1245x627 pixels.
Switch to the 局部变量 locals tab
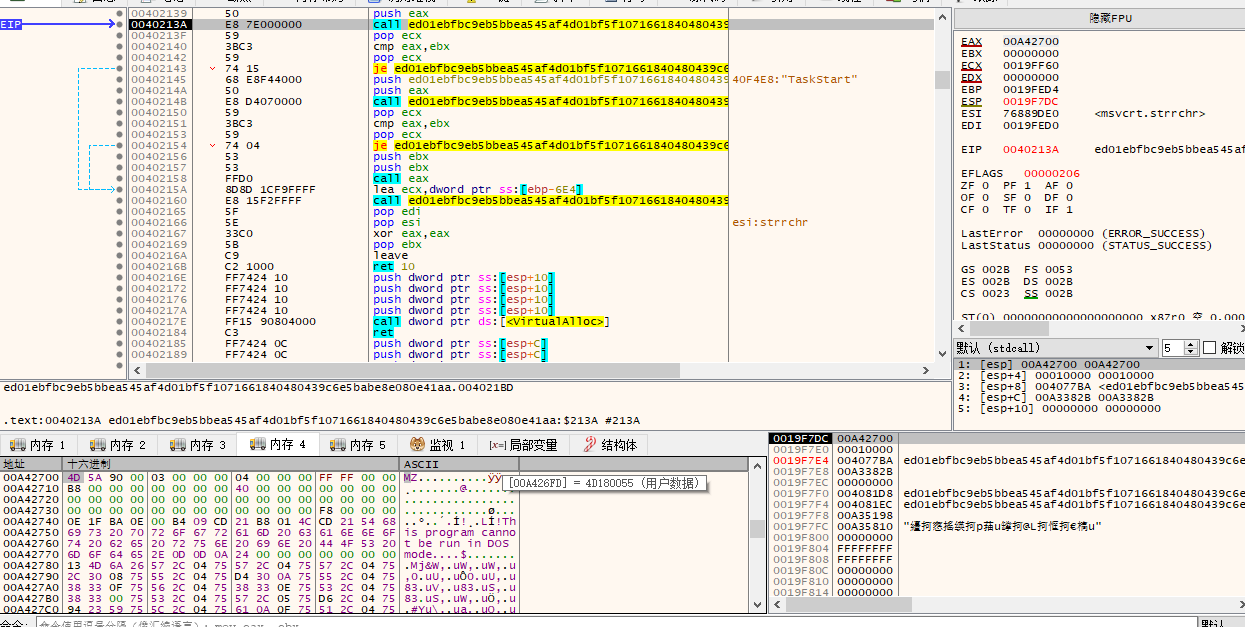pos(523,445)
